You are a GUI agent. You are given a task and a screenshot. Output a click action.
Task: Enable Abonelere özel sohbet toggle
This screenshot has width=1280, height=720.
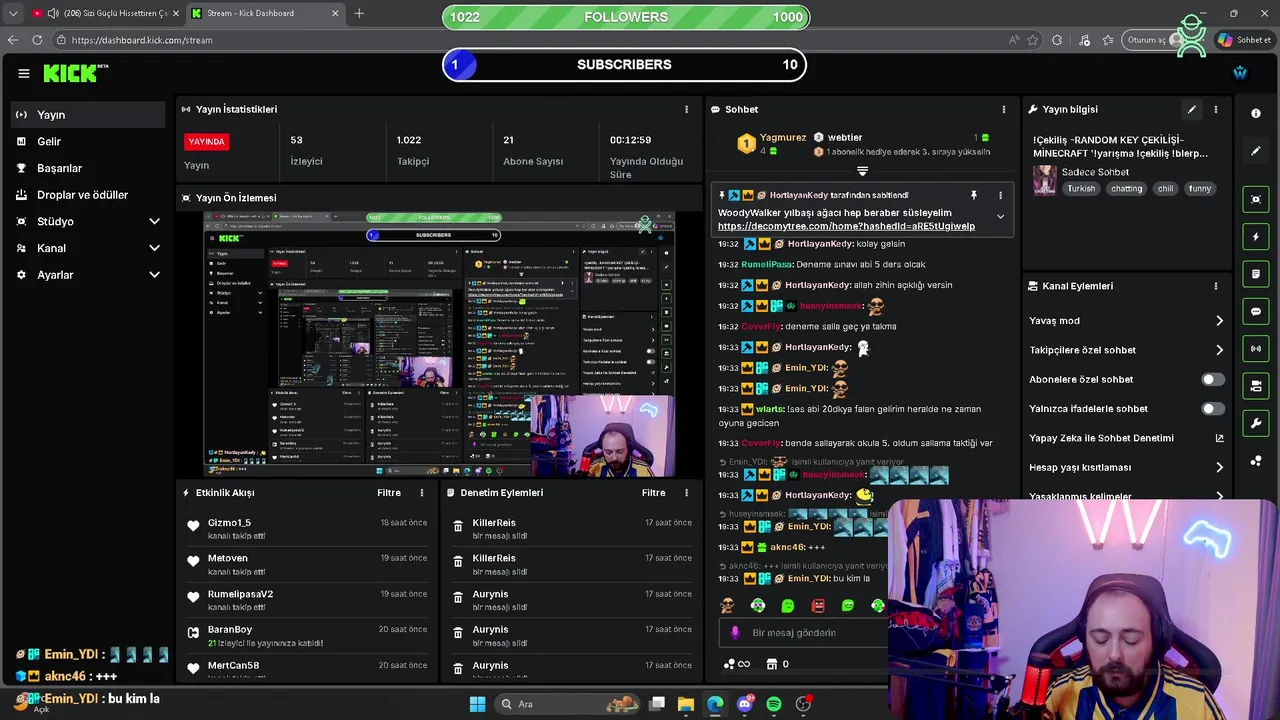click(1212, 380)
